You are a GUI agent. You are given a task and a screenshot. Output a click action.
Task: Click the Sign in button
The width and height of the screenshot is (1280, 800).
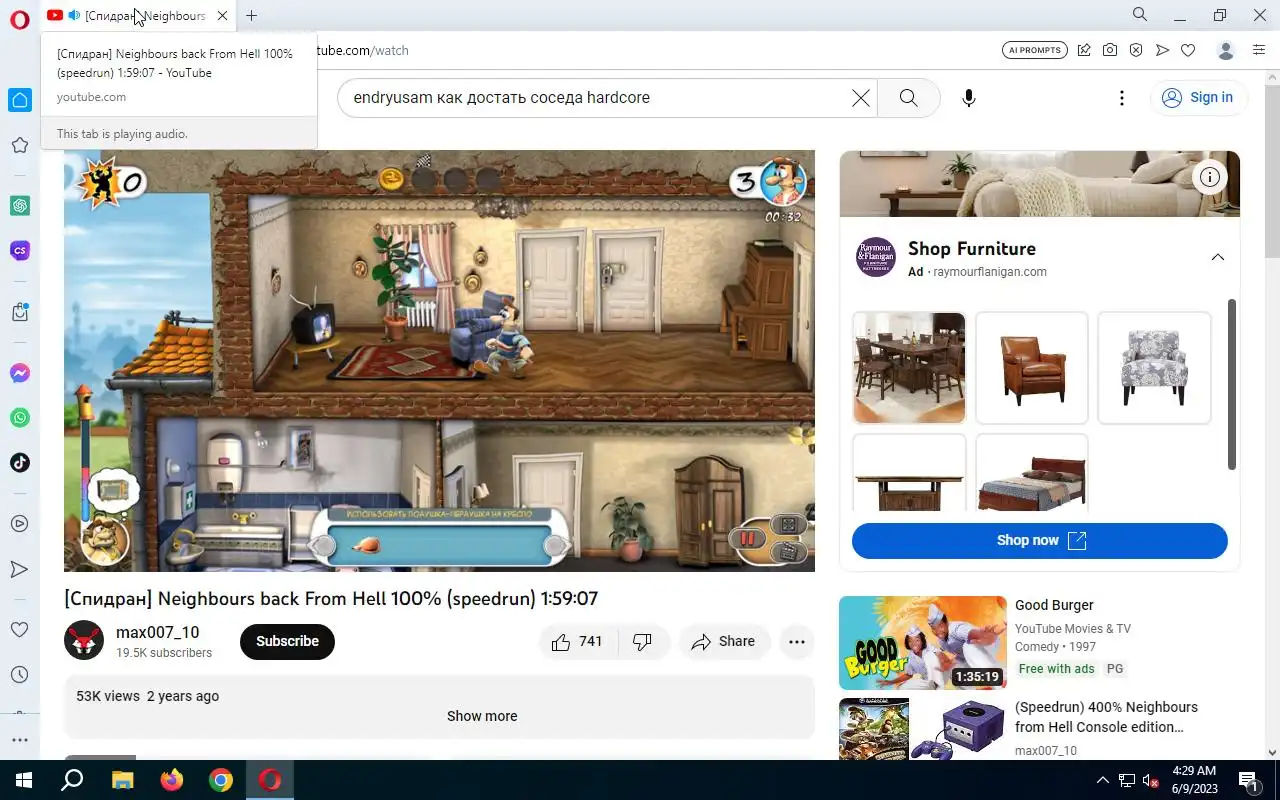(1199, 97)
